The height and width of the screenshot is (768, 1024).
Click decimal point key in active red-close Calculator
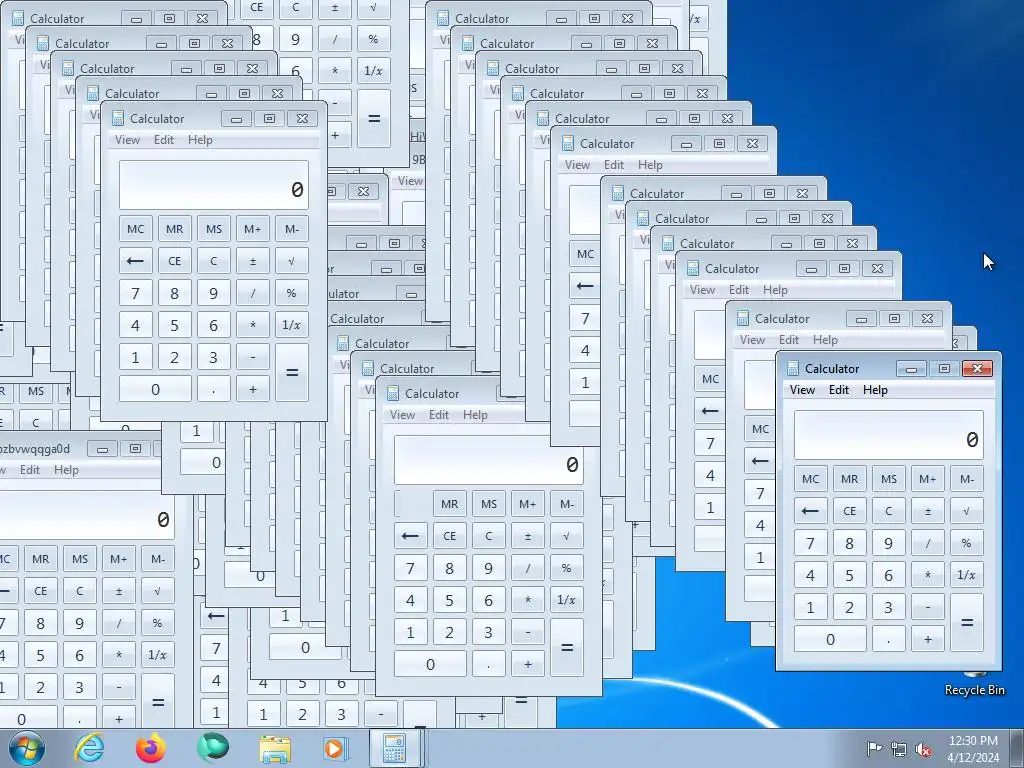click(889, 639)
